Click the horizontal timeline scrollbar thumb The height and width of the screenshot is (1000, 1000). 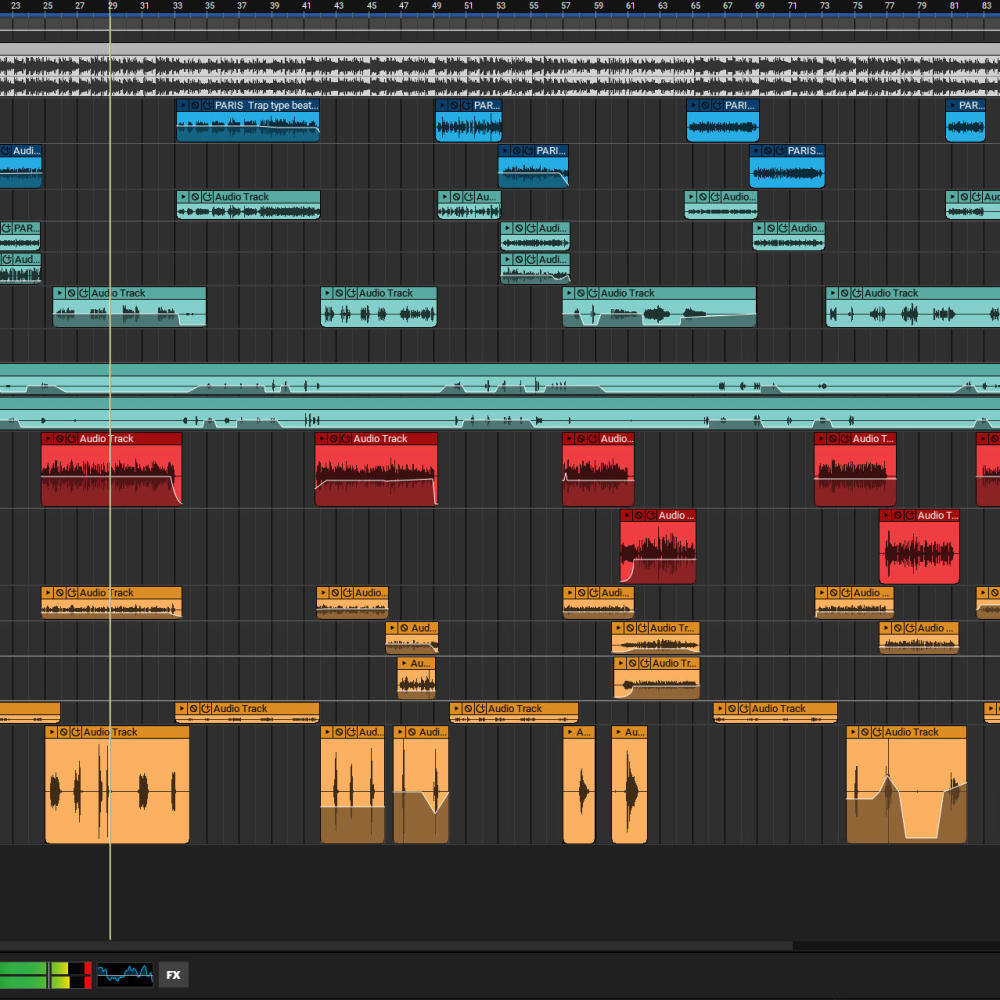coord(395,946)
